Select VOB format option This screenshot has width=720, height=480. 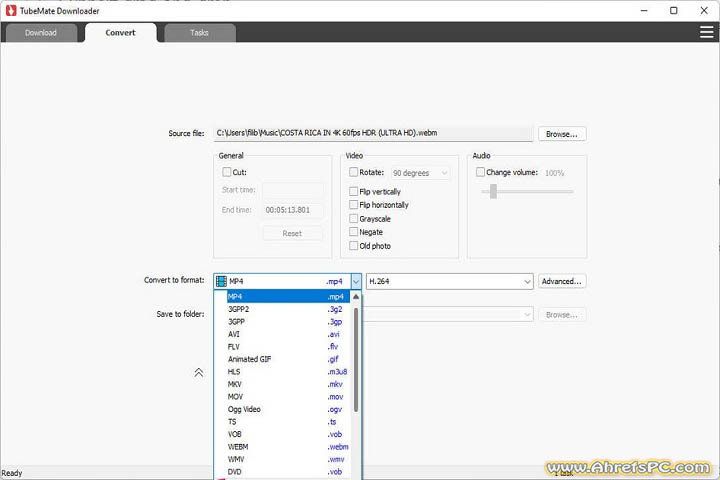288,434
